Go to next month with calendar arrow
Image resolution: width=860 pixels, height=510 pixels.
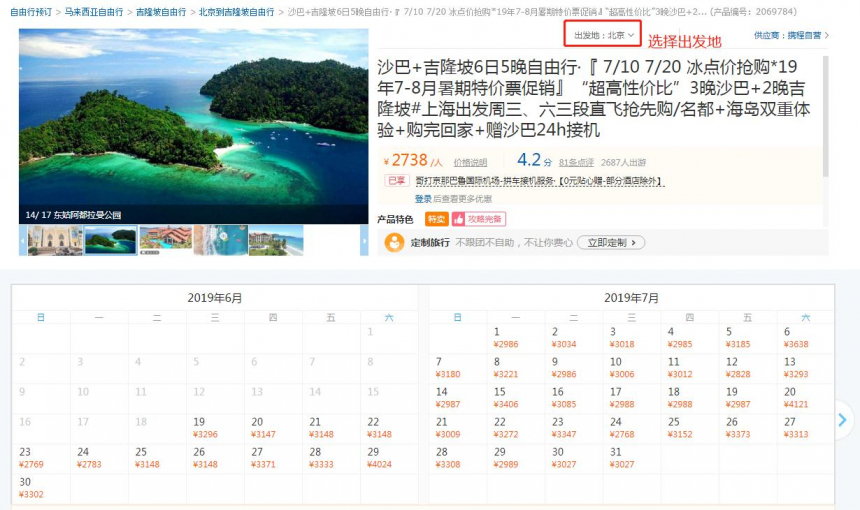tap(842, 420)
